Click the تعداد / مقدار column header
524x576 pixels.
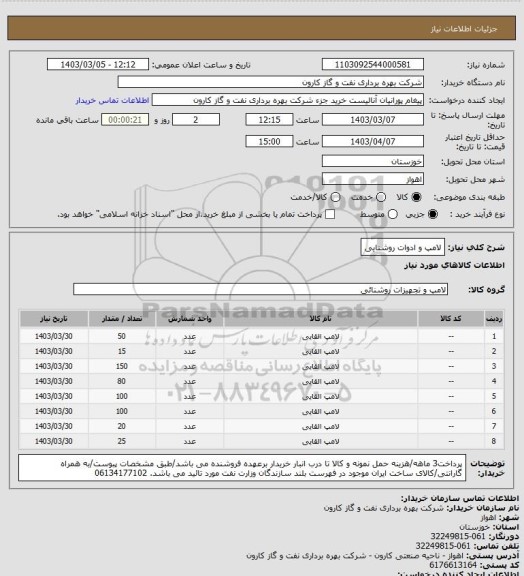(122, 319)
